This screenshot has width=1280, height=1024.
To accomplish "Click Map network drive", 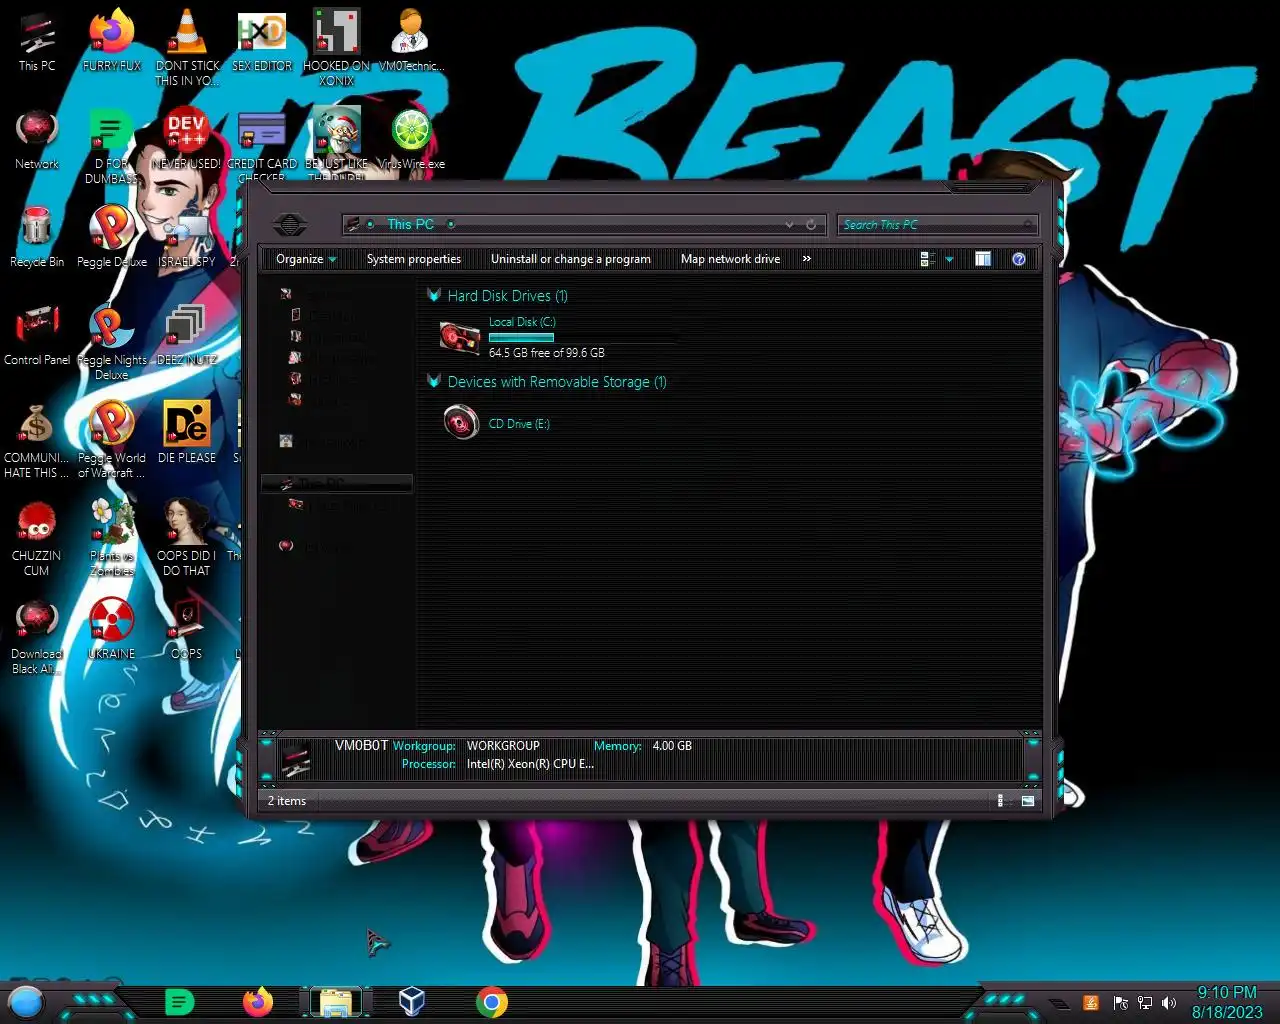I will pos(730,259).
